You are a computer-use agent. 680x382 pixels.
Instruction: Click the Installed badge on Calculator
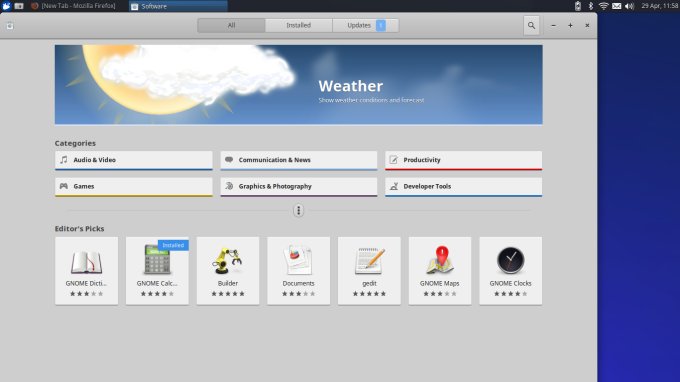(173, 245)
